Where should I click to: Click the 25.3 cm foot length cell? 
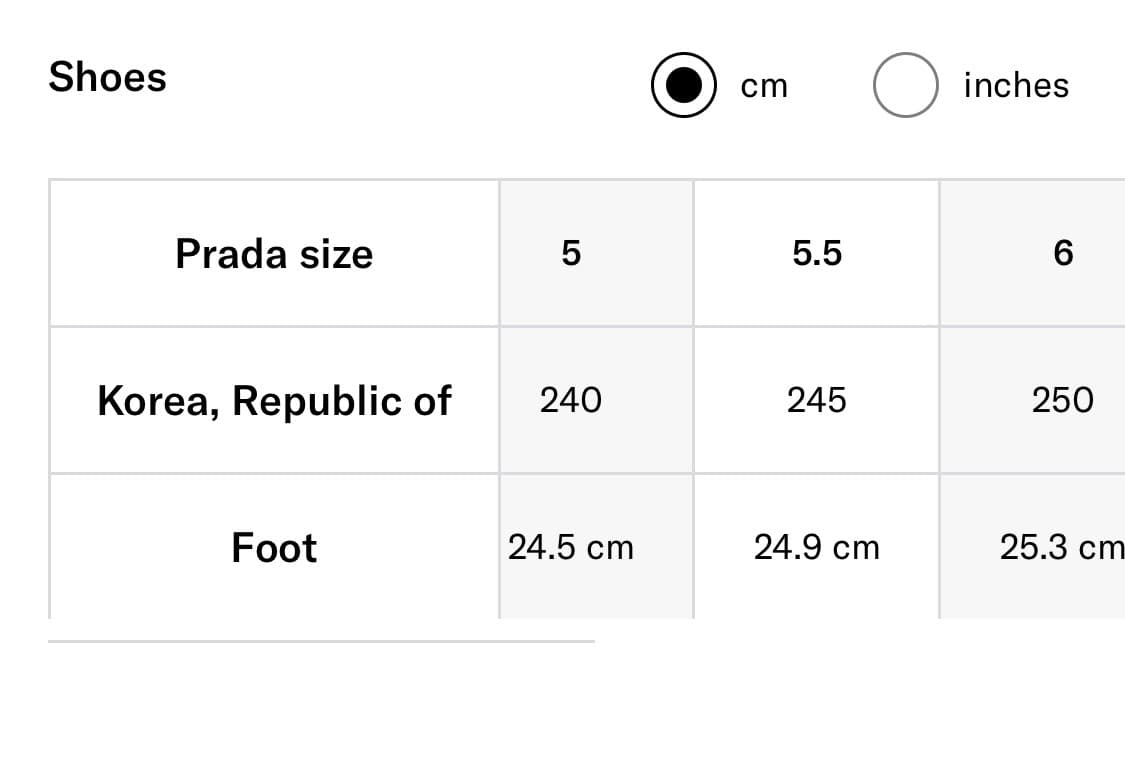1033,547
